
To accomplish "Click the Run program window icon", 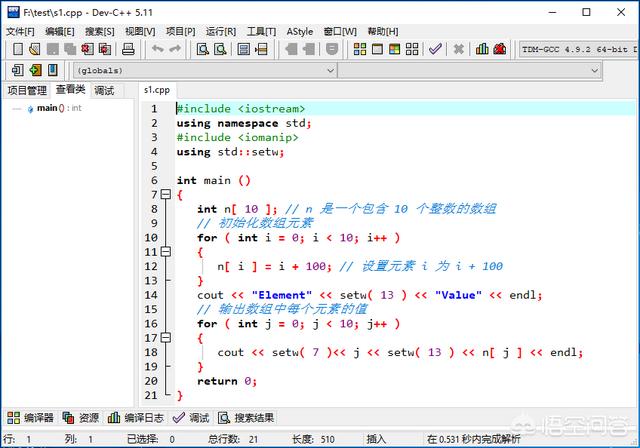I will point(377,49).
